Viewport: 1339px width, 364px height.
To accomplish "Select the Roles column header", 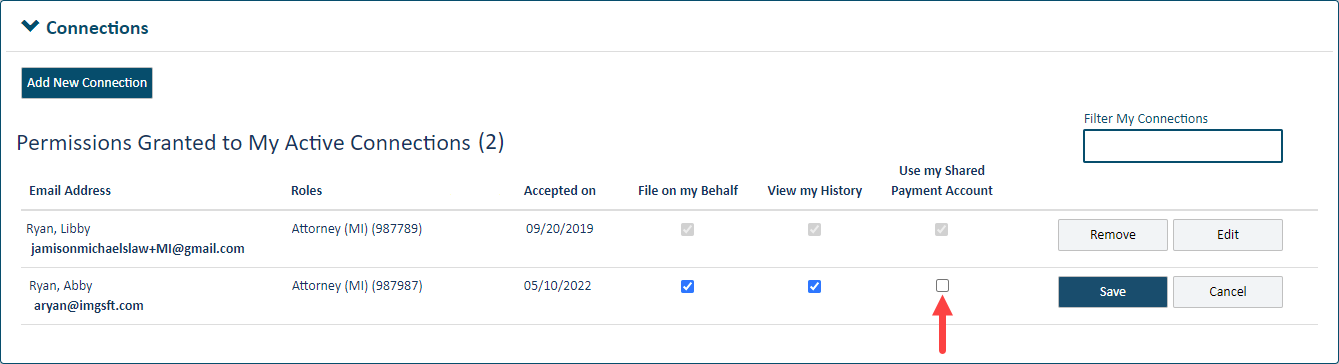I will [x=306, y=190].
